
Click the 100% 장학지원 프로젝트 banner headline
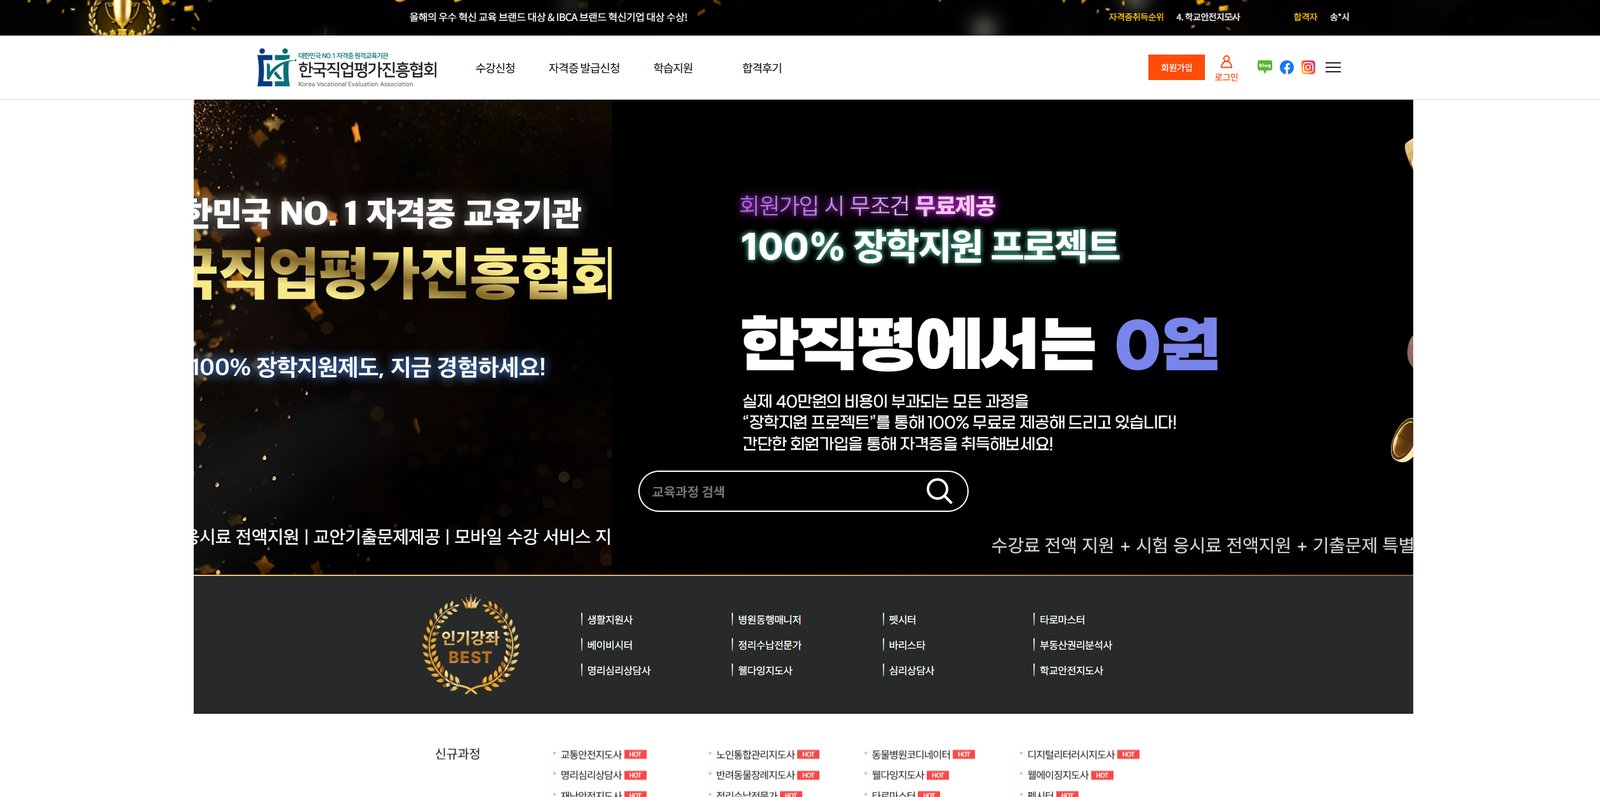pos(930,245)
